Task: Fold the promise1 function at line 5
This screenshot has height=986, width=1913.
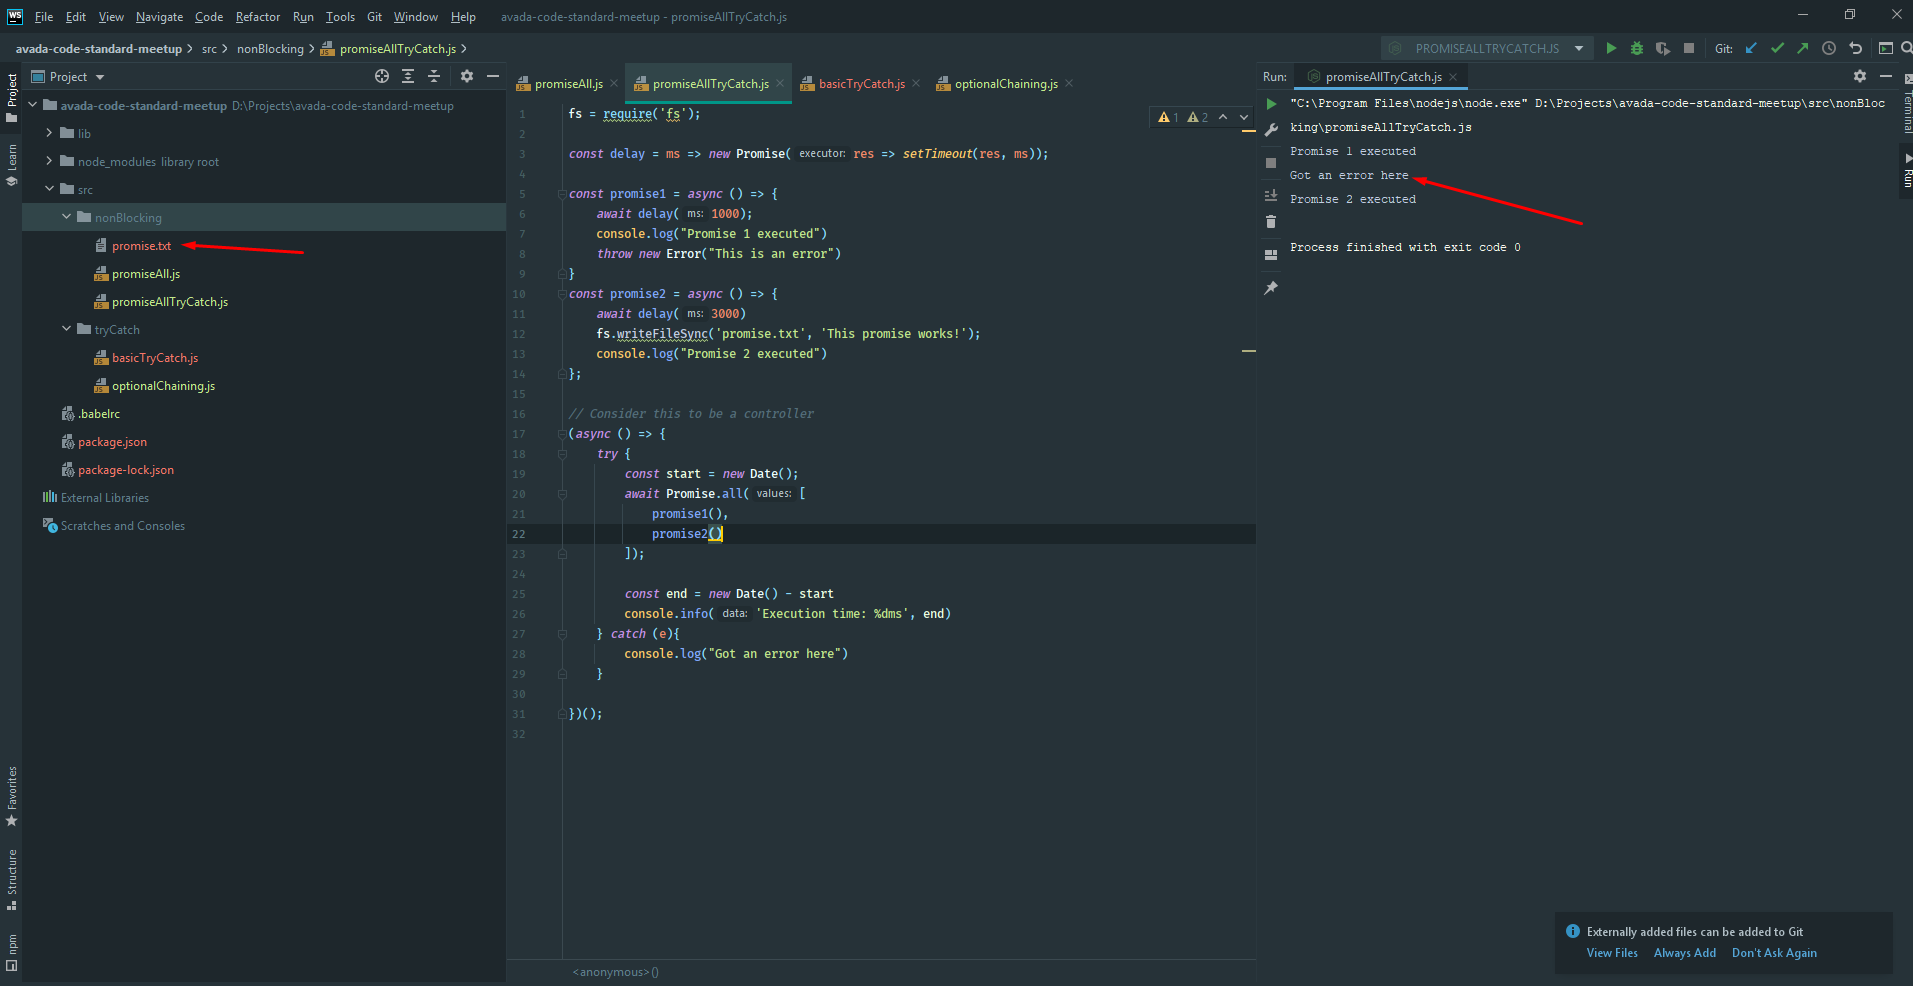Action: [x=562, y=194]
